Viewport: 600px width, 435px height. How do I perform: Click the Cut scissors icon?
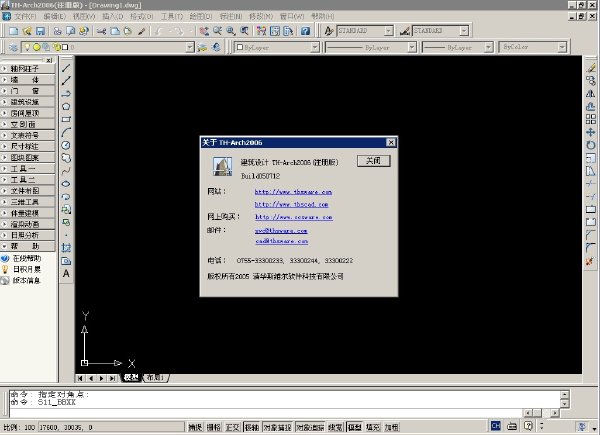pos(101,31)
